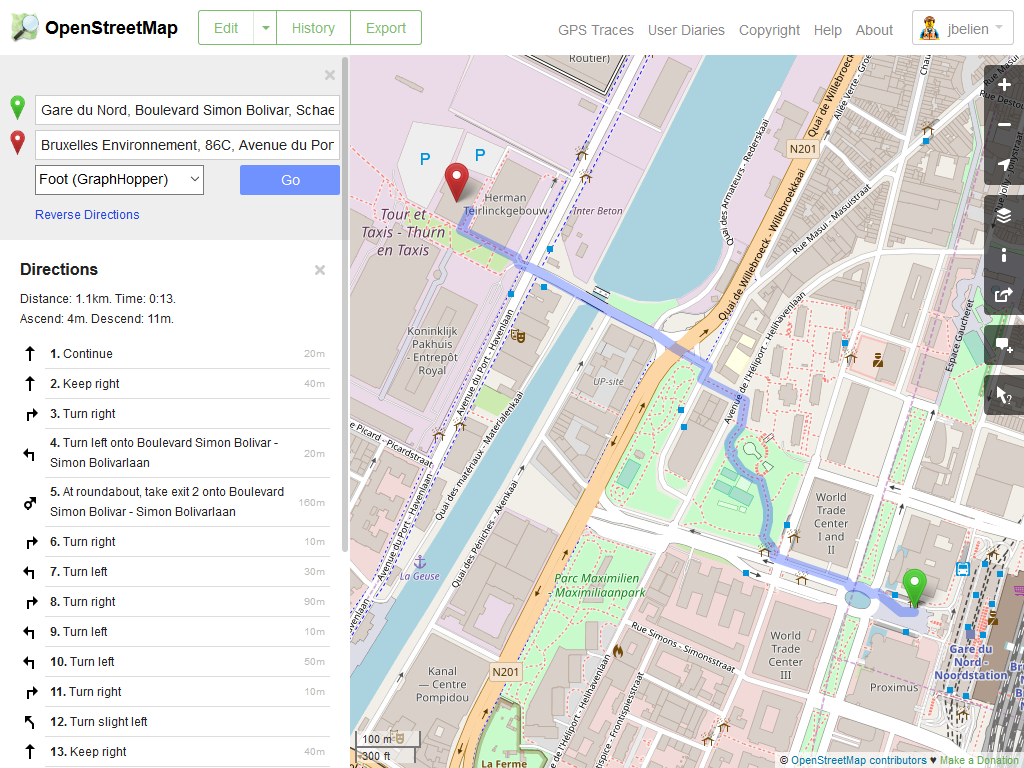This screenshot has width=1024, height=768.
Task: Click the Reverse Directions link
Action: click(87, 215)
